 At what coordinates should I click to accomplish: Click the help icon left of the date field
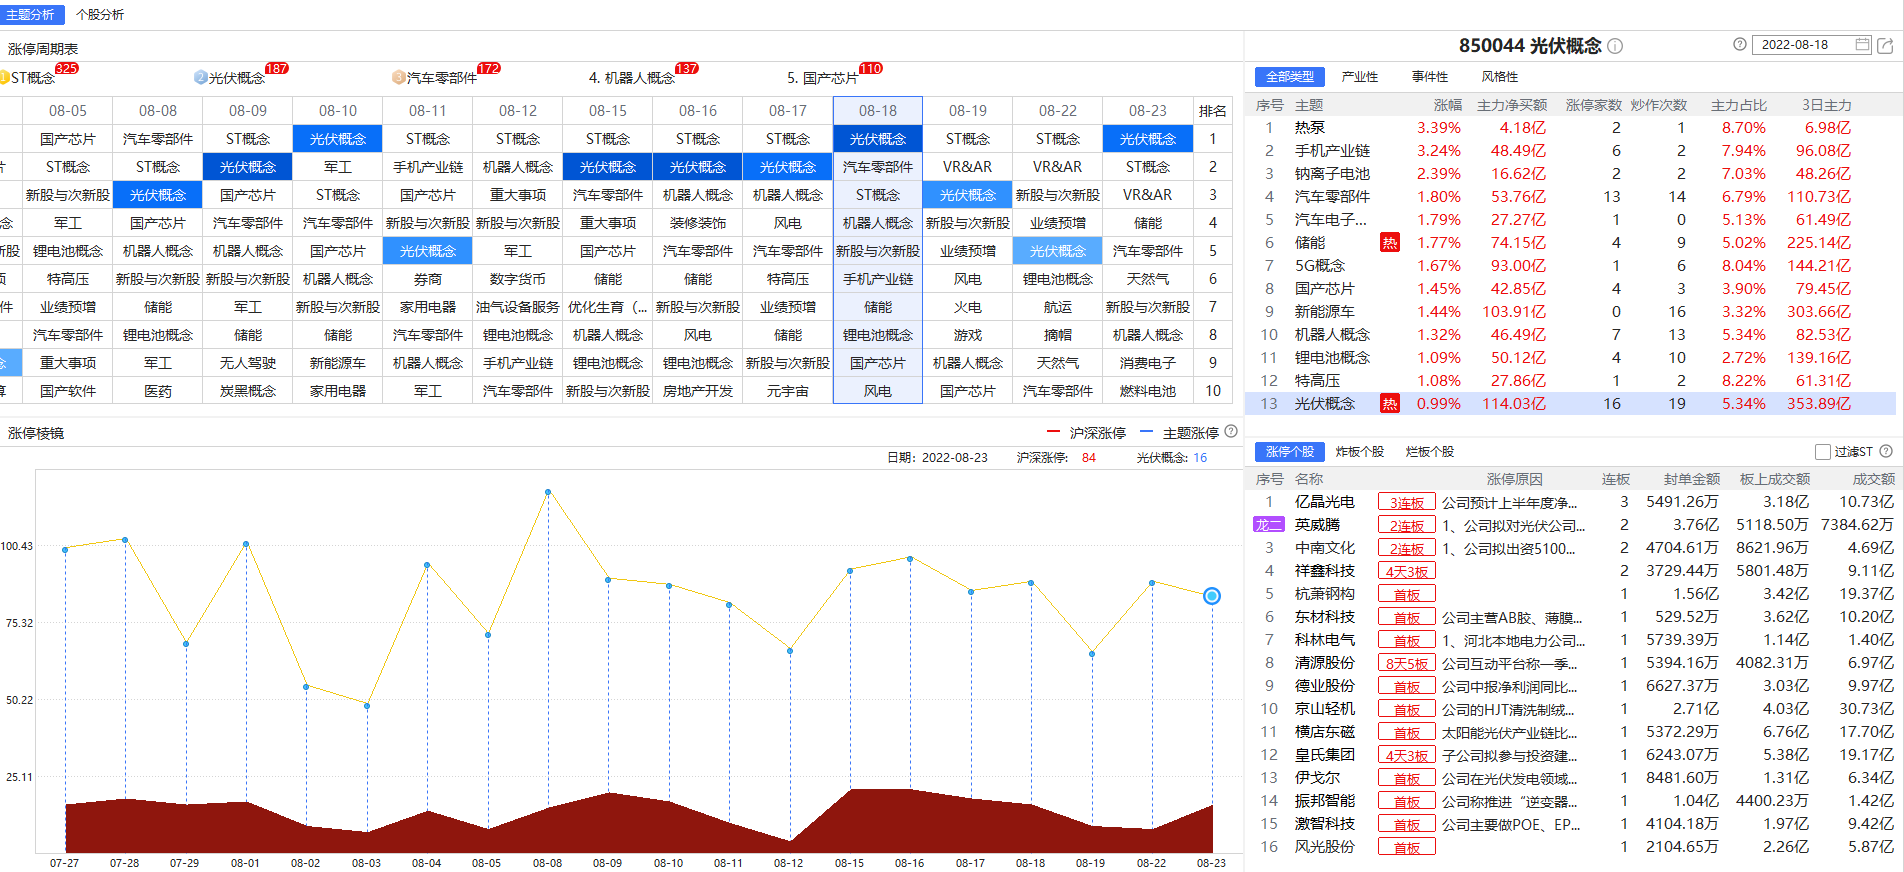[1740, 44]
